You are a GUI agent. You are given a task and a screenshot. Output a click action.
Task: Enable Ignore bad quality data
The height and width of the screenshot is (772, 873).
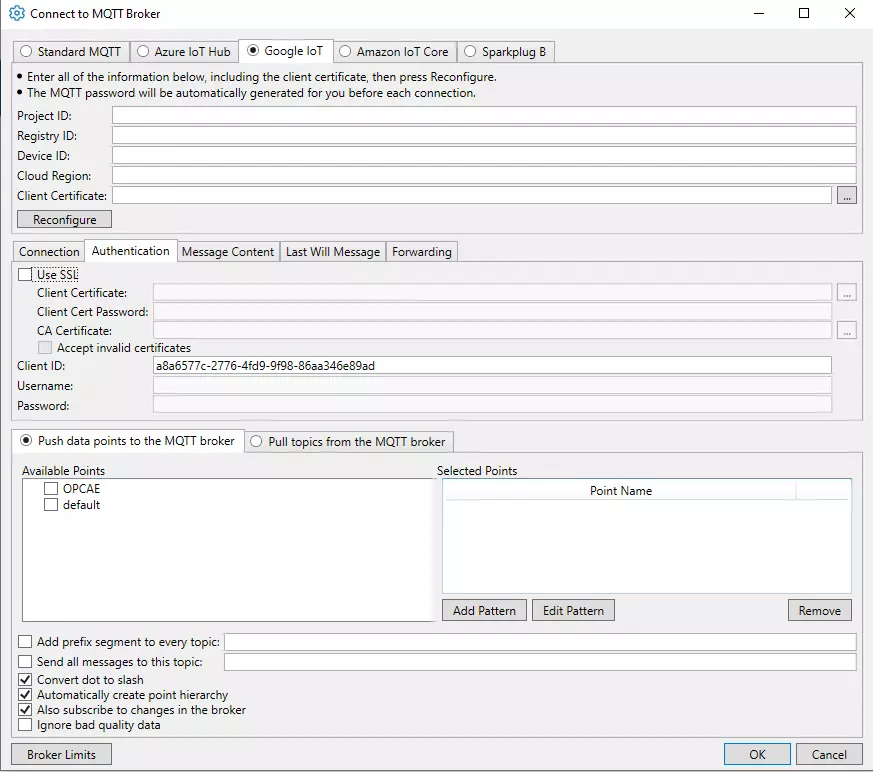pyautogui.click(x=24, y=725)
